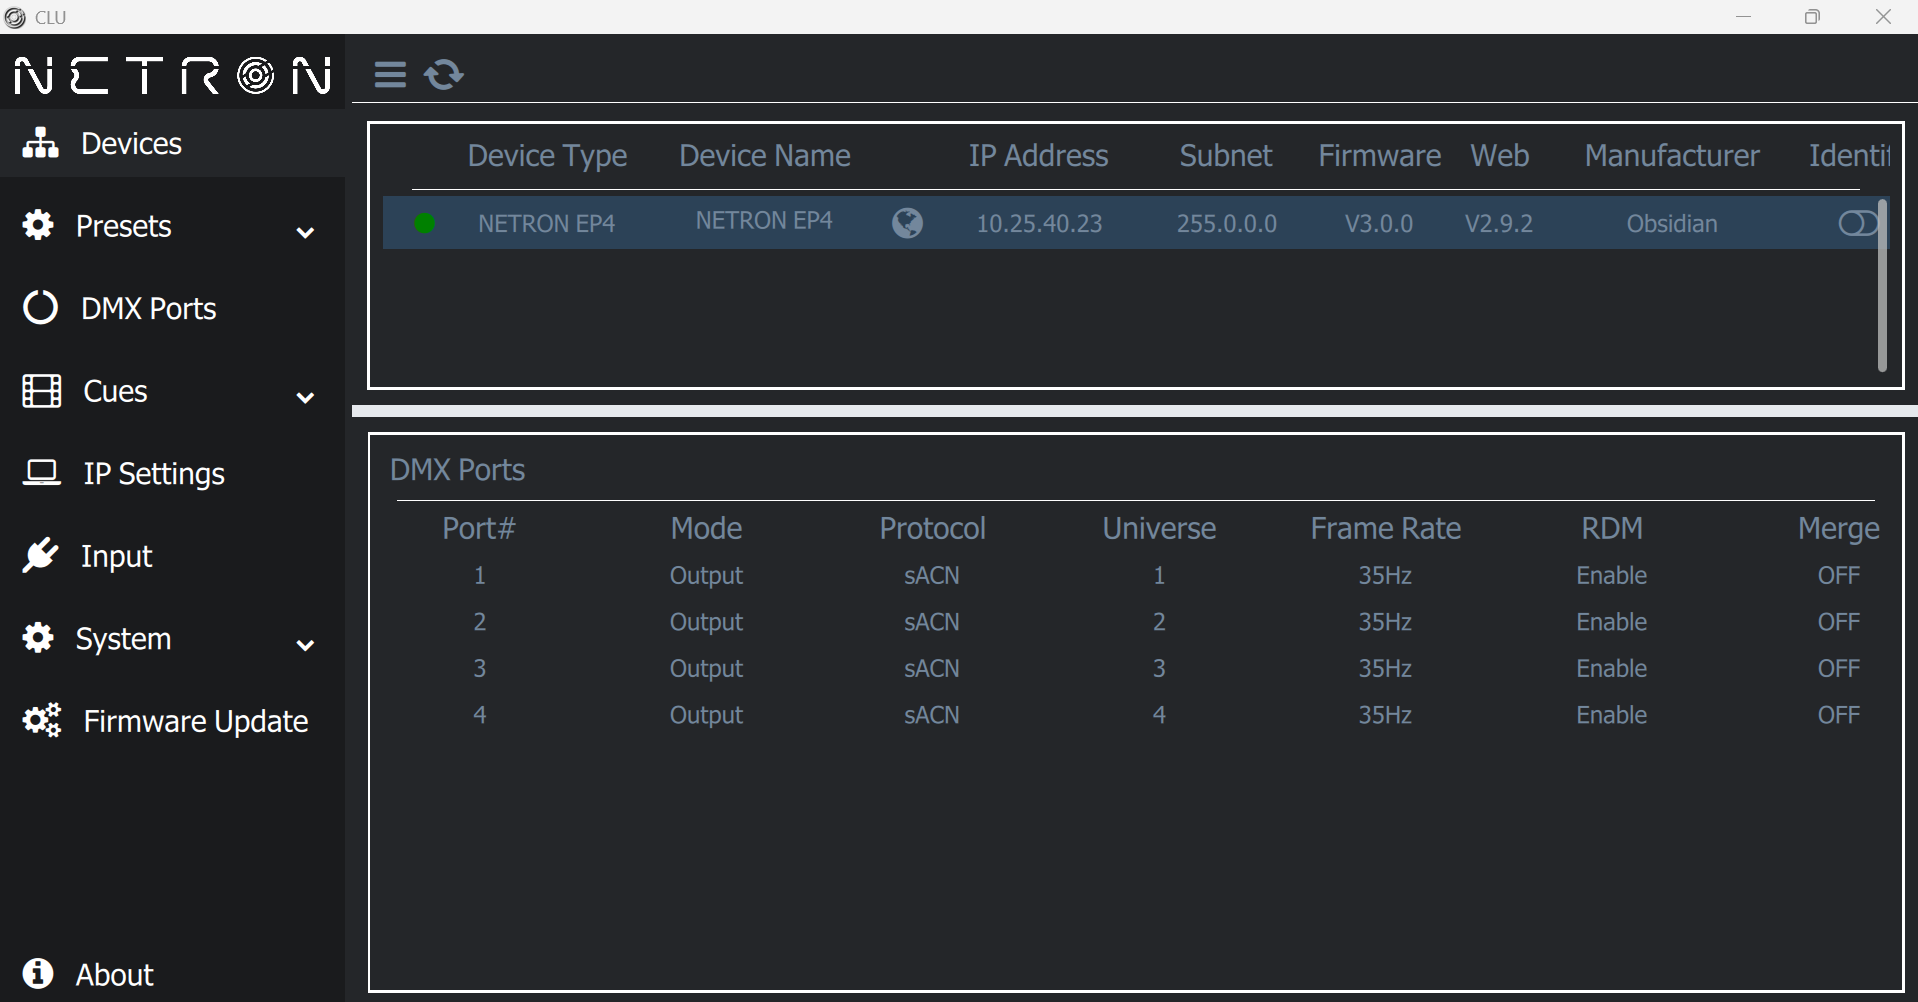Click the Obsidian manufacturer cell

click(x=1672, y=223)
